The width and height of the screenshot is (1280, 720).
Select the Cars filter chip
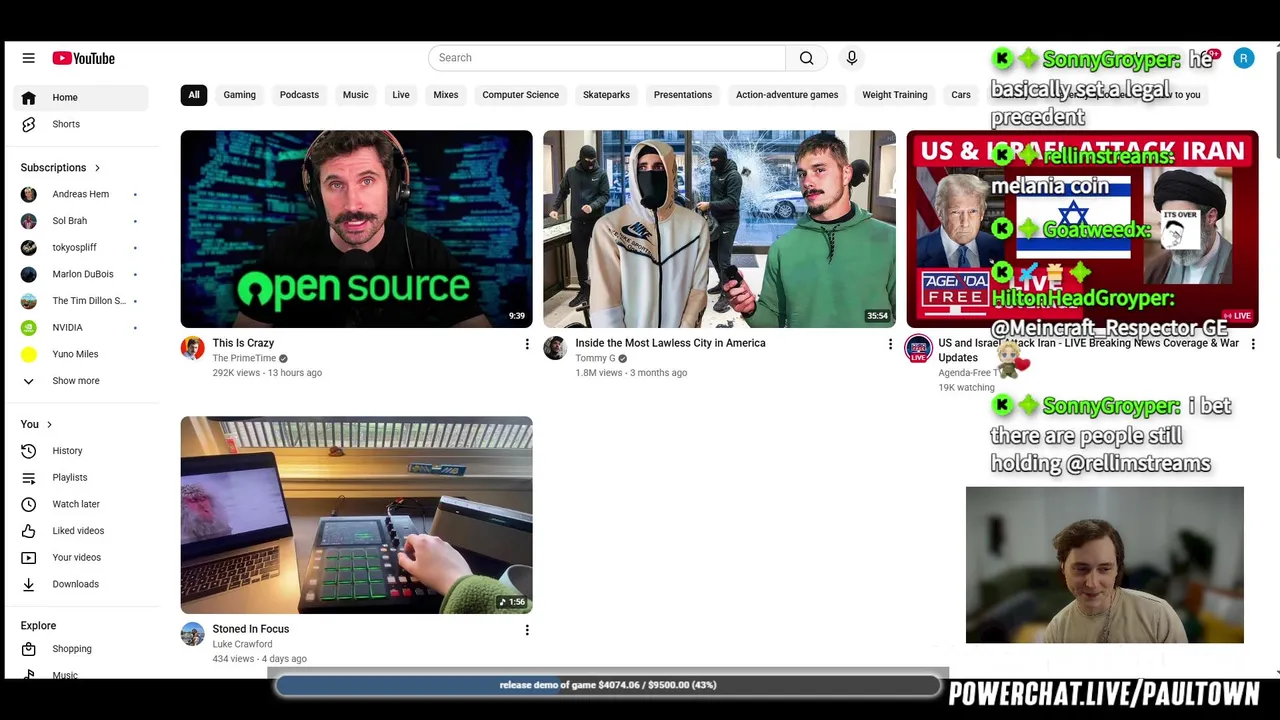(961, 95)
